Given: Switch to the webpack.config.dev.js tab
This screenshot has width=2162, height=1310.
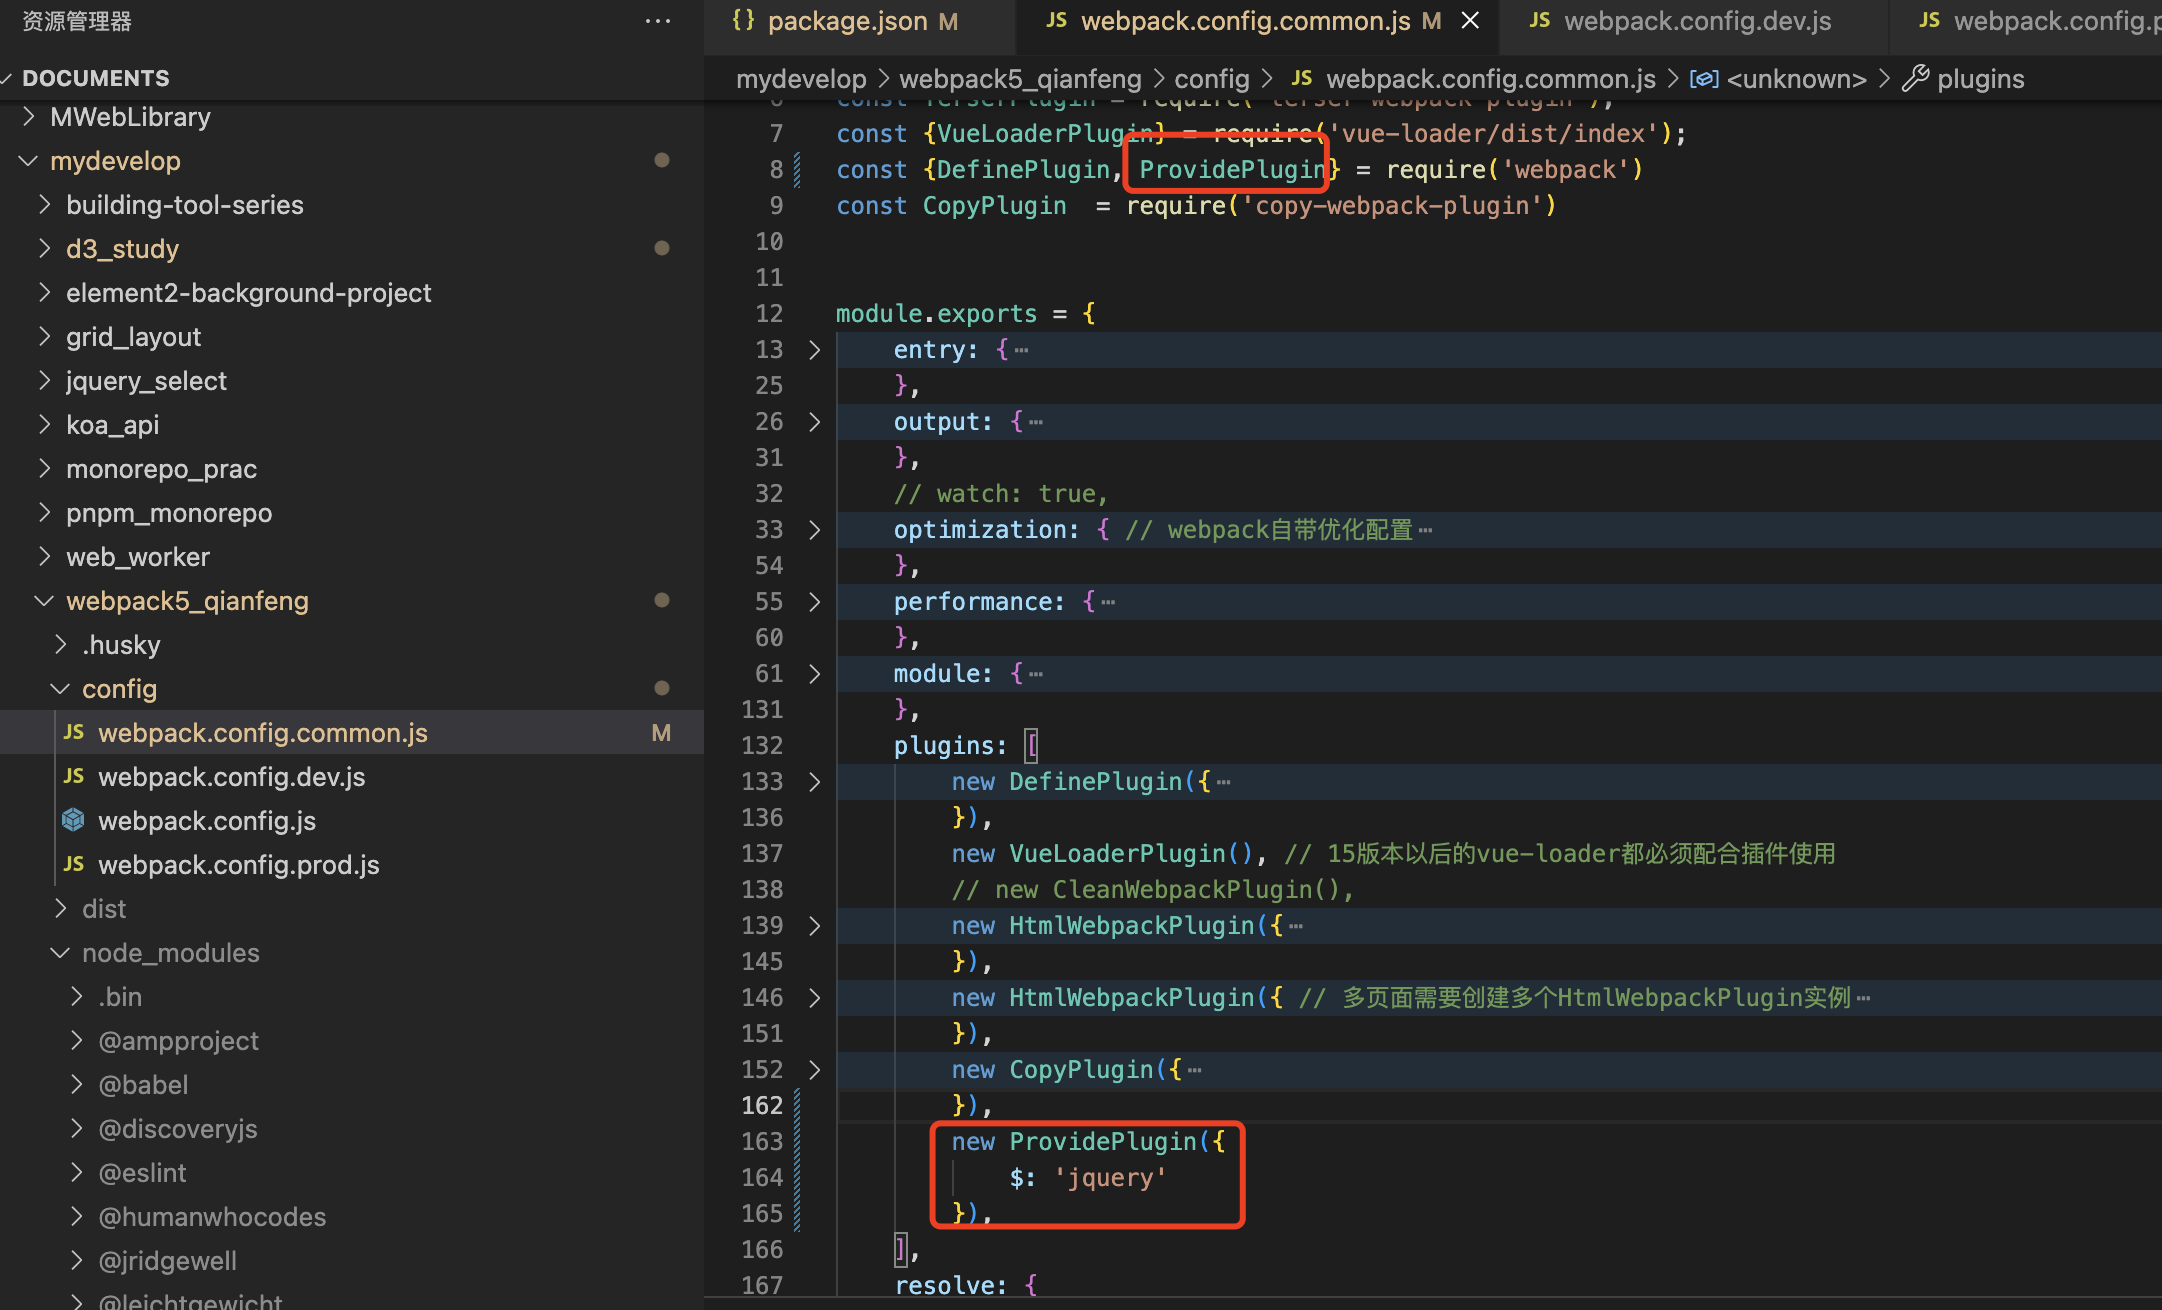Looking at the screenshot, I should [1697, 21].
